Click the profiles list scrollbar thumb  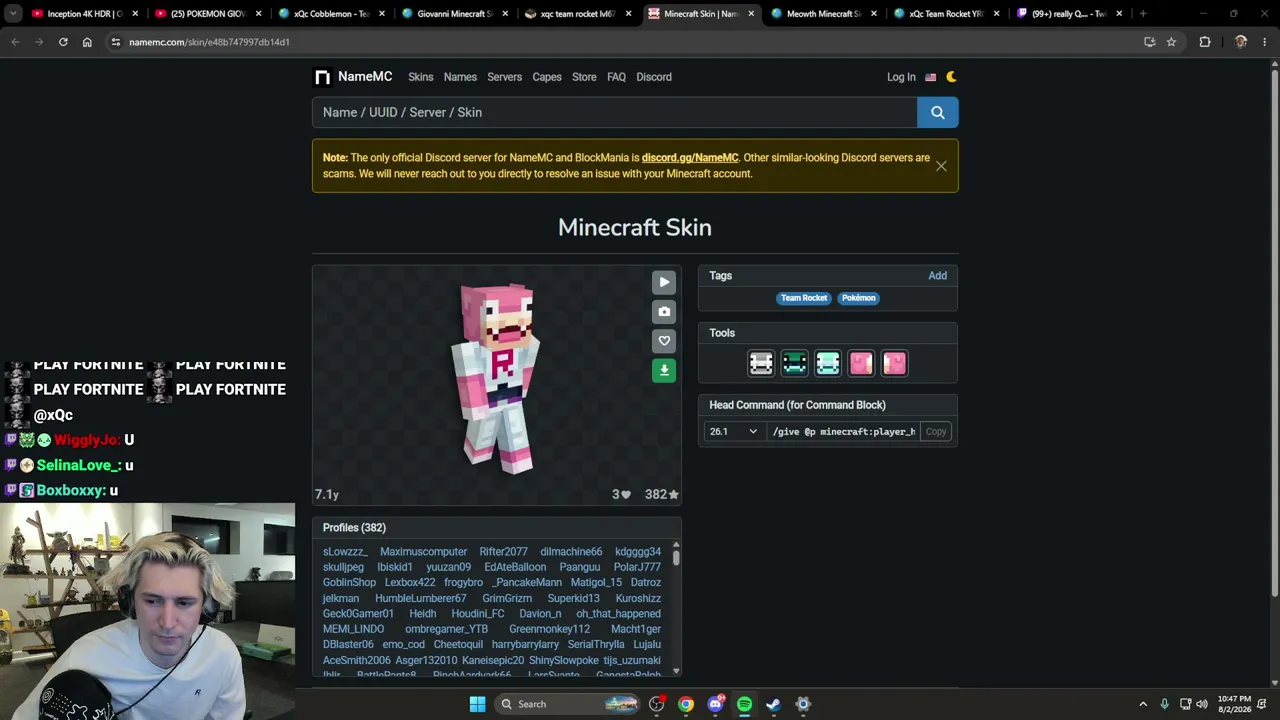[x=676, y=557]
